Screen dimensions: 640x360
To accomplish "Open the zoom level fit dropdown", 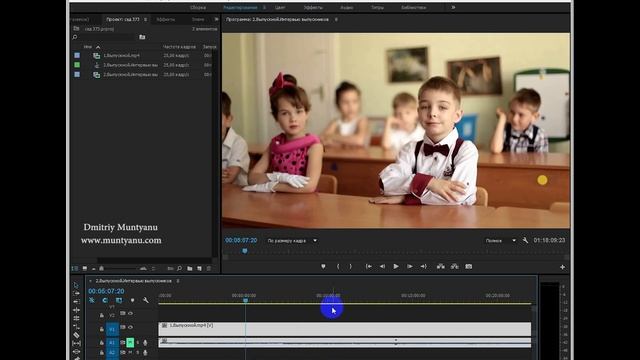I will 292,241.
